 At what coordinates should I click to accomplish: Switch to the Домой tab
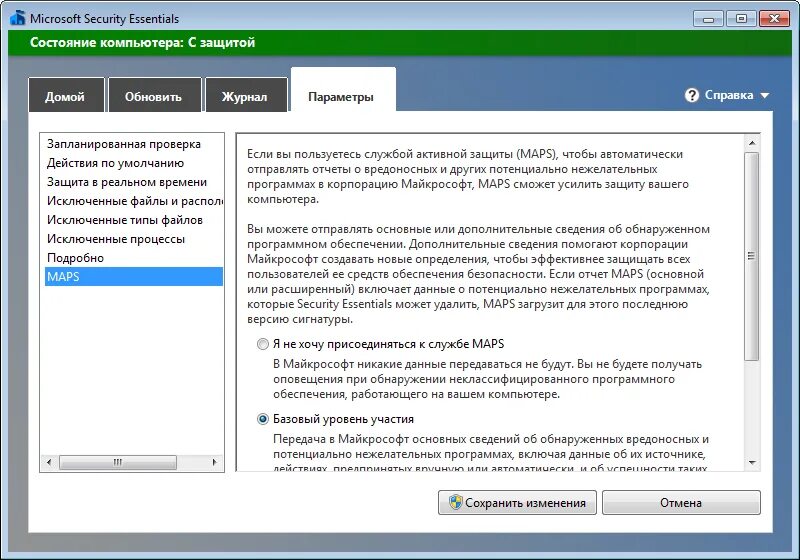pyautogui.click(x=66, y=95)
